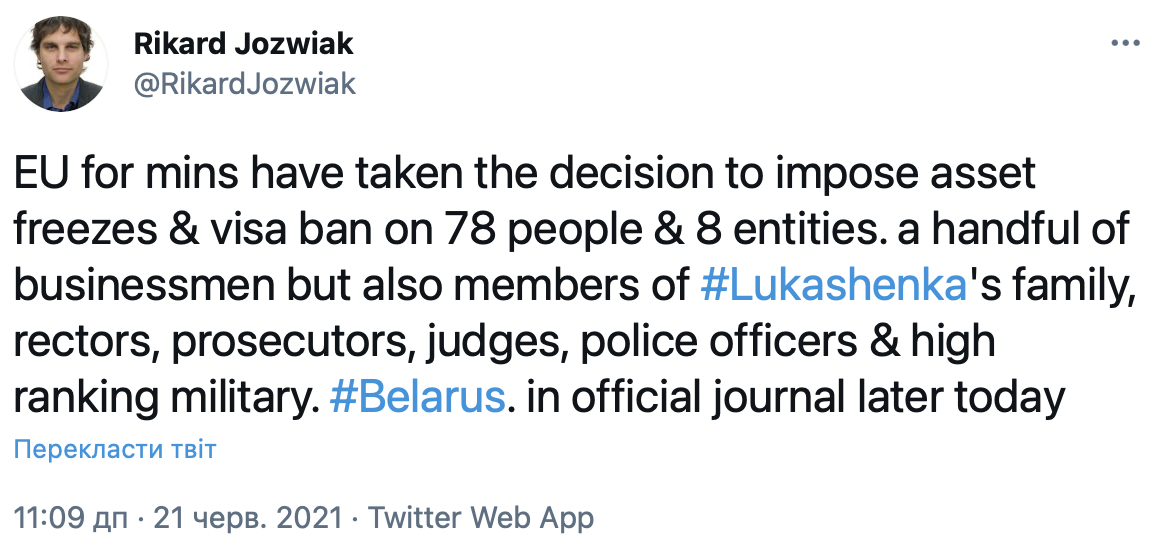Click the Перекласти твіт translate link
The height and width of the screenshot is (550, 1168).
115,449
